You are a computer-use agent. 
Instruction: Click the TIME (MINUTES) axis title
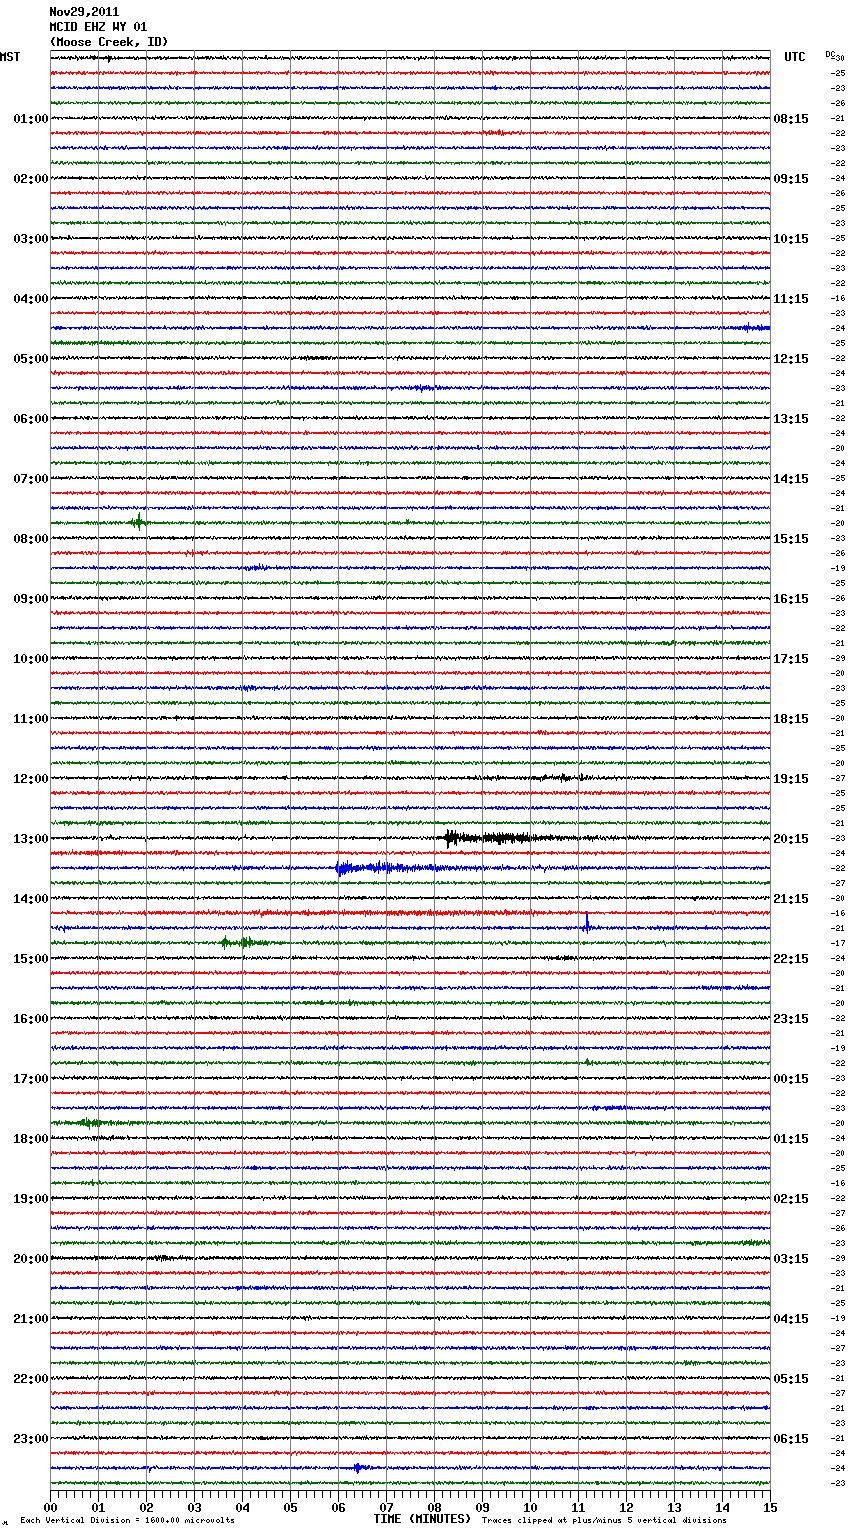pos(422,1519)
